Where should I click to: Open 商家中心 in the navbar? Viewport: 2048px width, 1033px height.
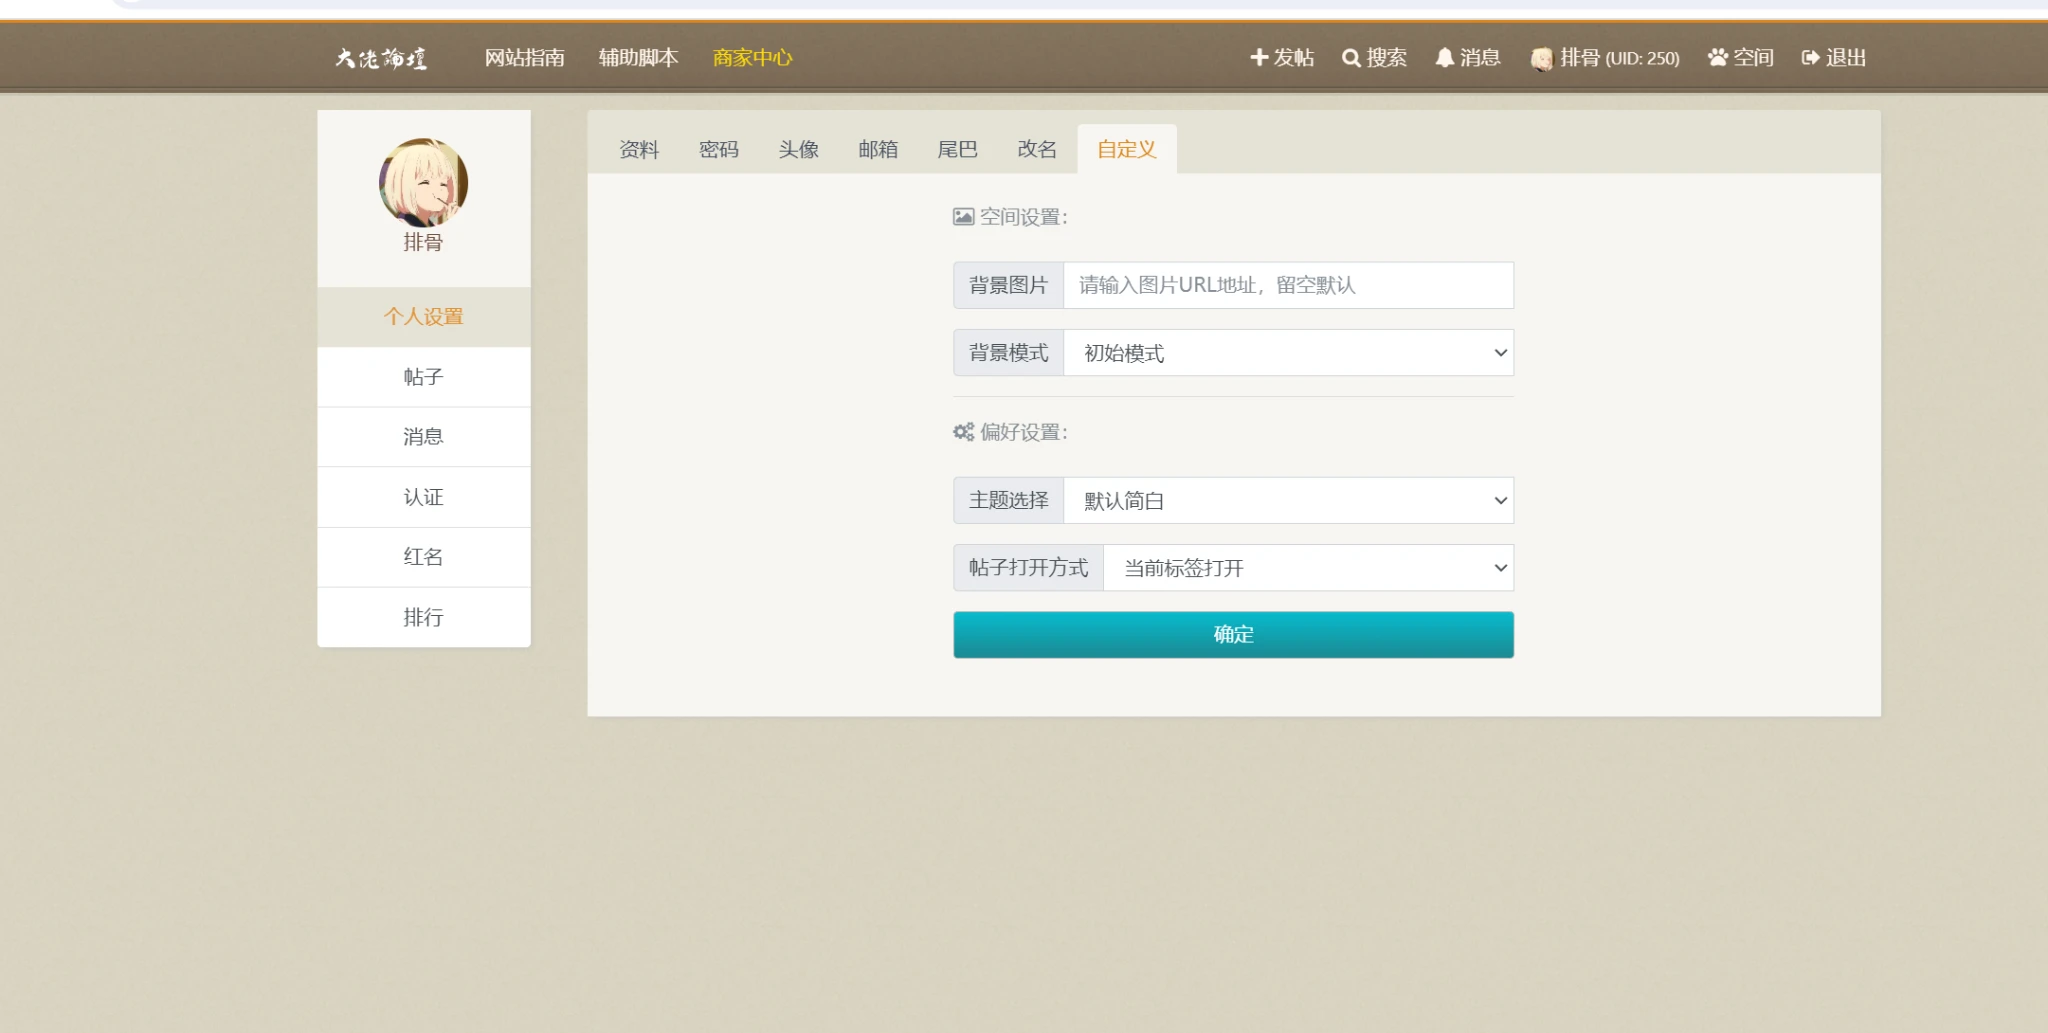752,58
